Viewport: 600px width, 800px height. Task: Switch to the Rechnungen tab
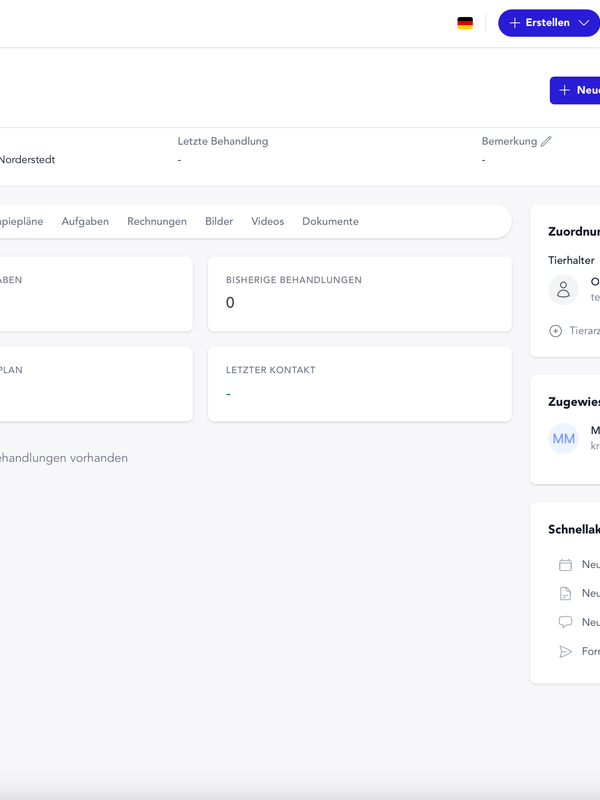coord(157,221)
